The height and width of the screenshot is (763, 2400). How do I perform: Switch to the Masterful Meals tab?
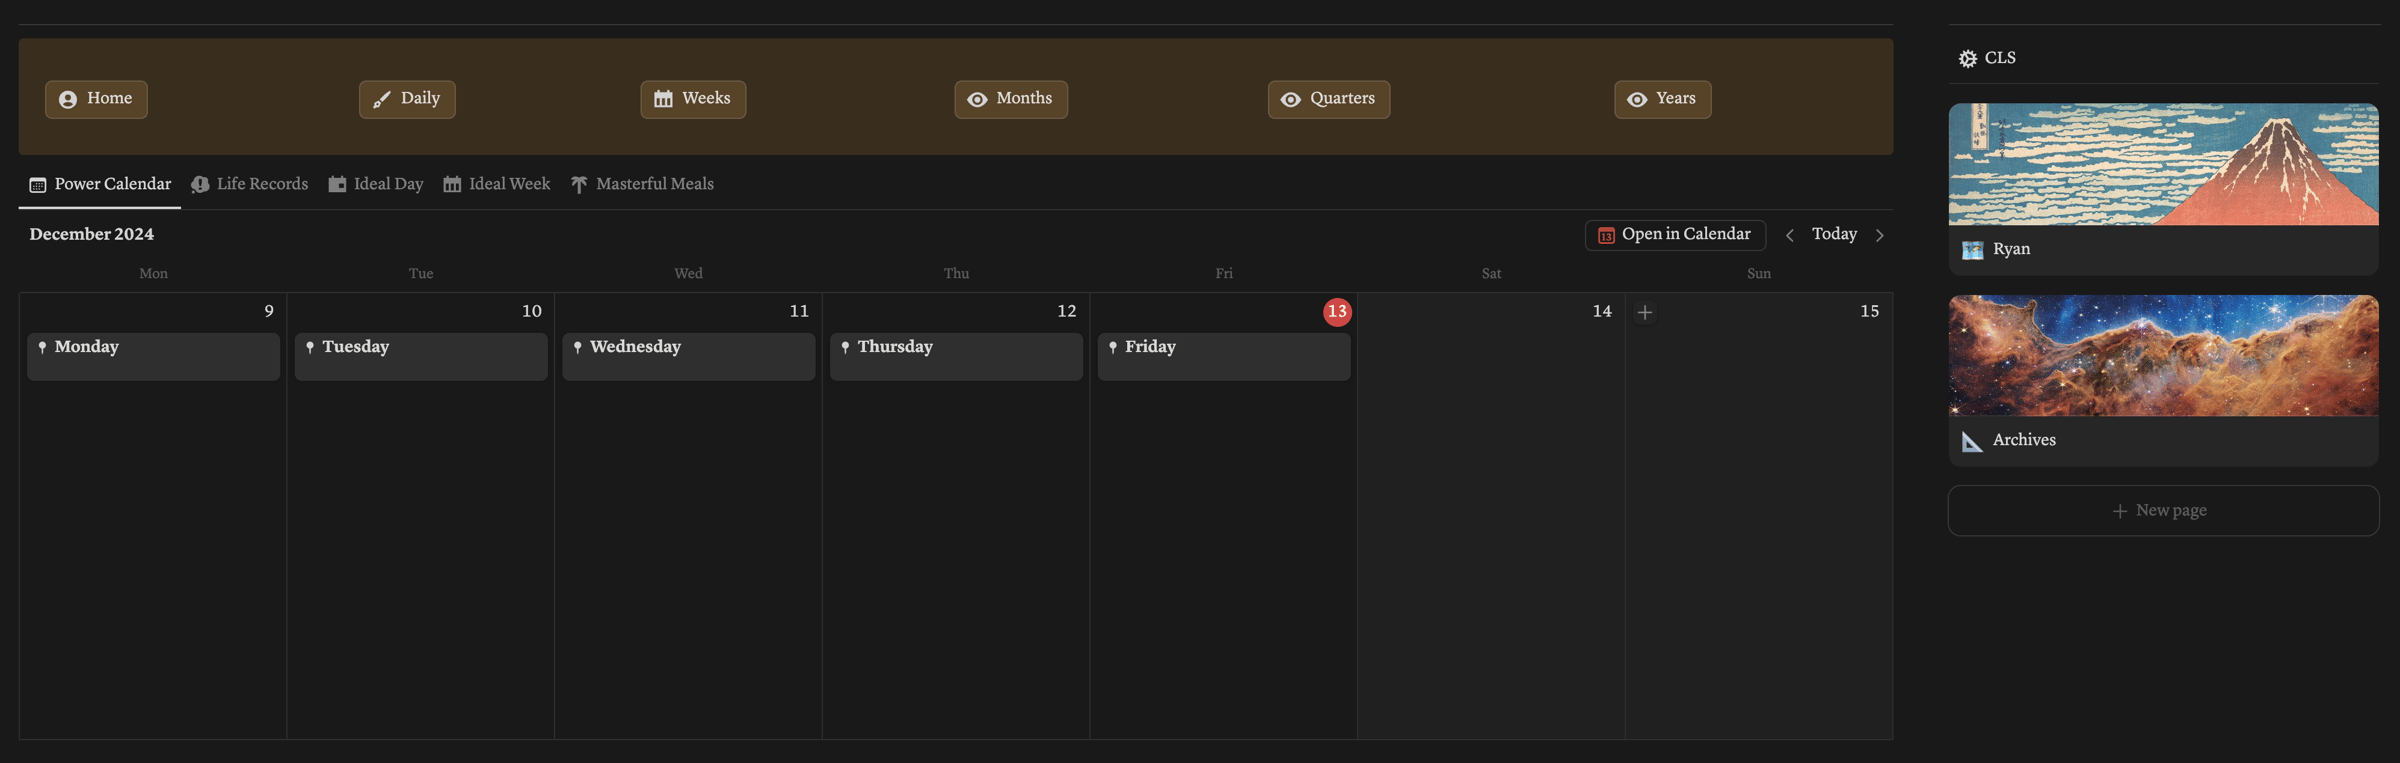tap(642, 184)
